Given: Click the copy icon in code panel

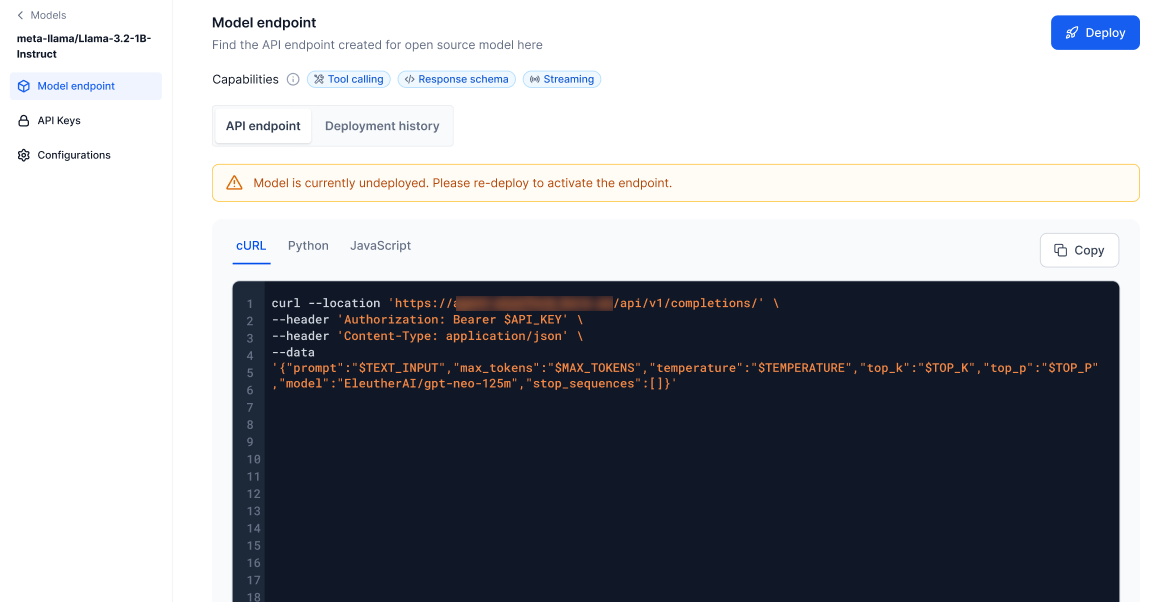Looking at the screenshot, I should click(x=1061, y=250).
